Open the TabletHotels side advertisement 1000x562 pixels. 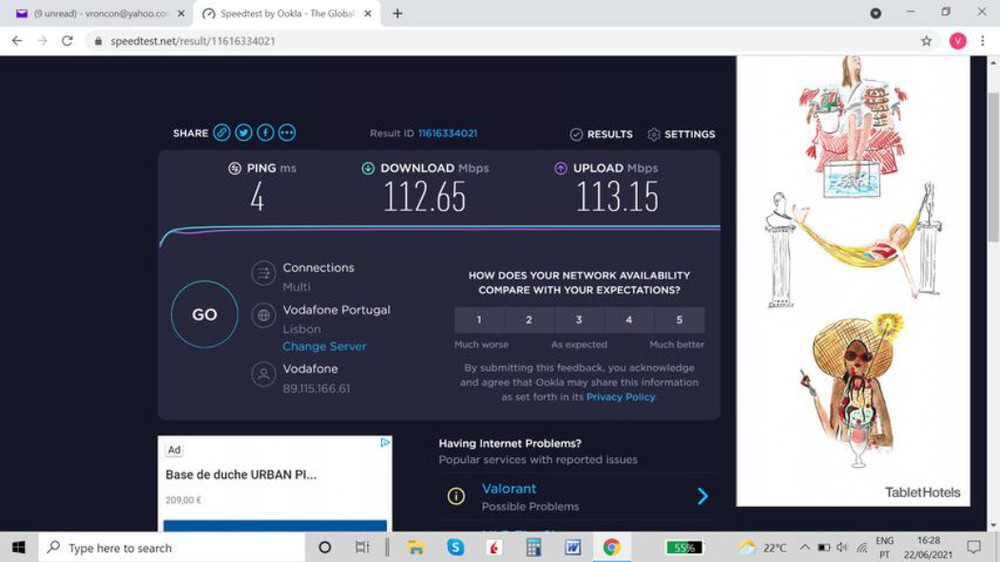click(853, 281)
